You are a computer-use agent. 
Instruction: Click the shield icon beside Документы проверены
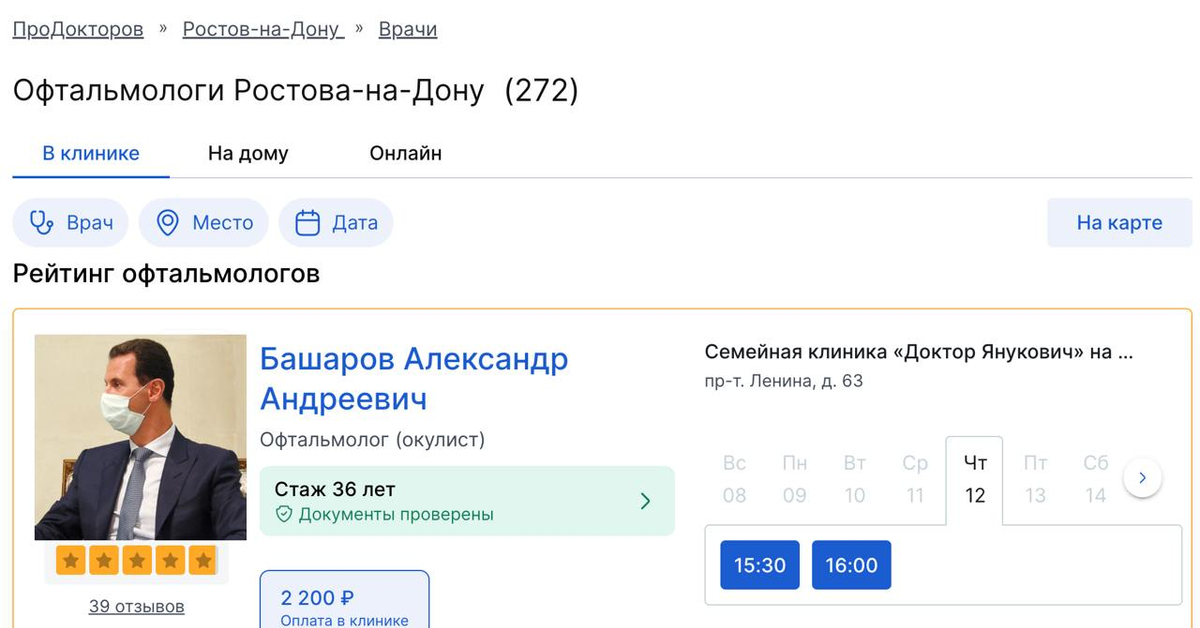click(x=284, y=515)
